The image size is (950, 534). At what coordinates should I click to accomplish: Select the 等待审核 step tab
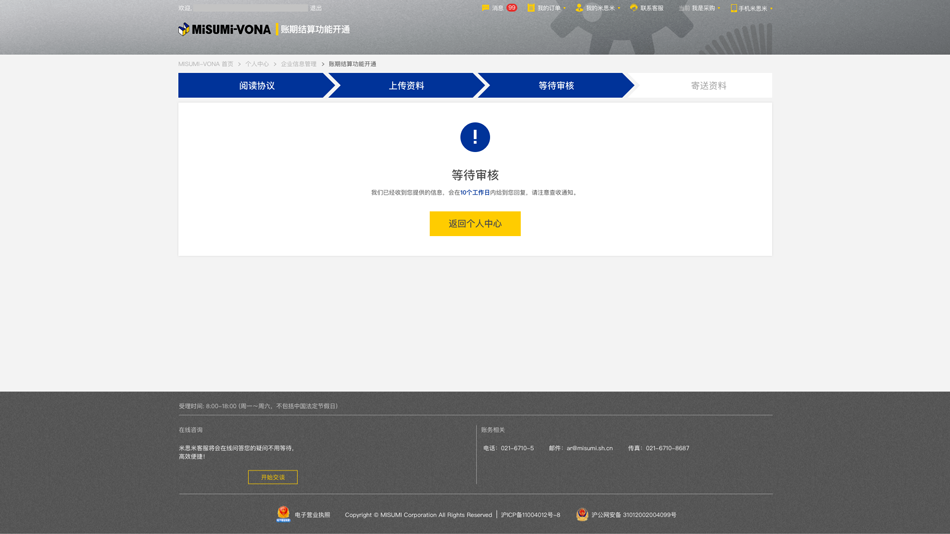tap(556, 86)
